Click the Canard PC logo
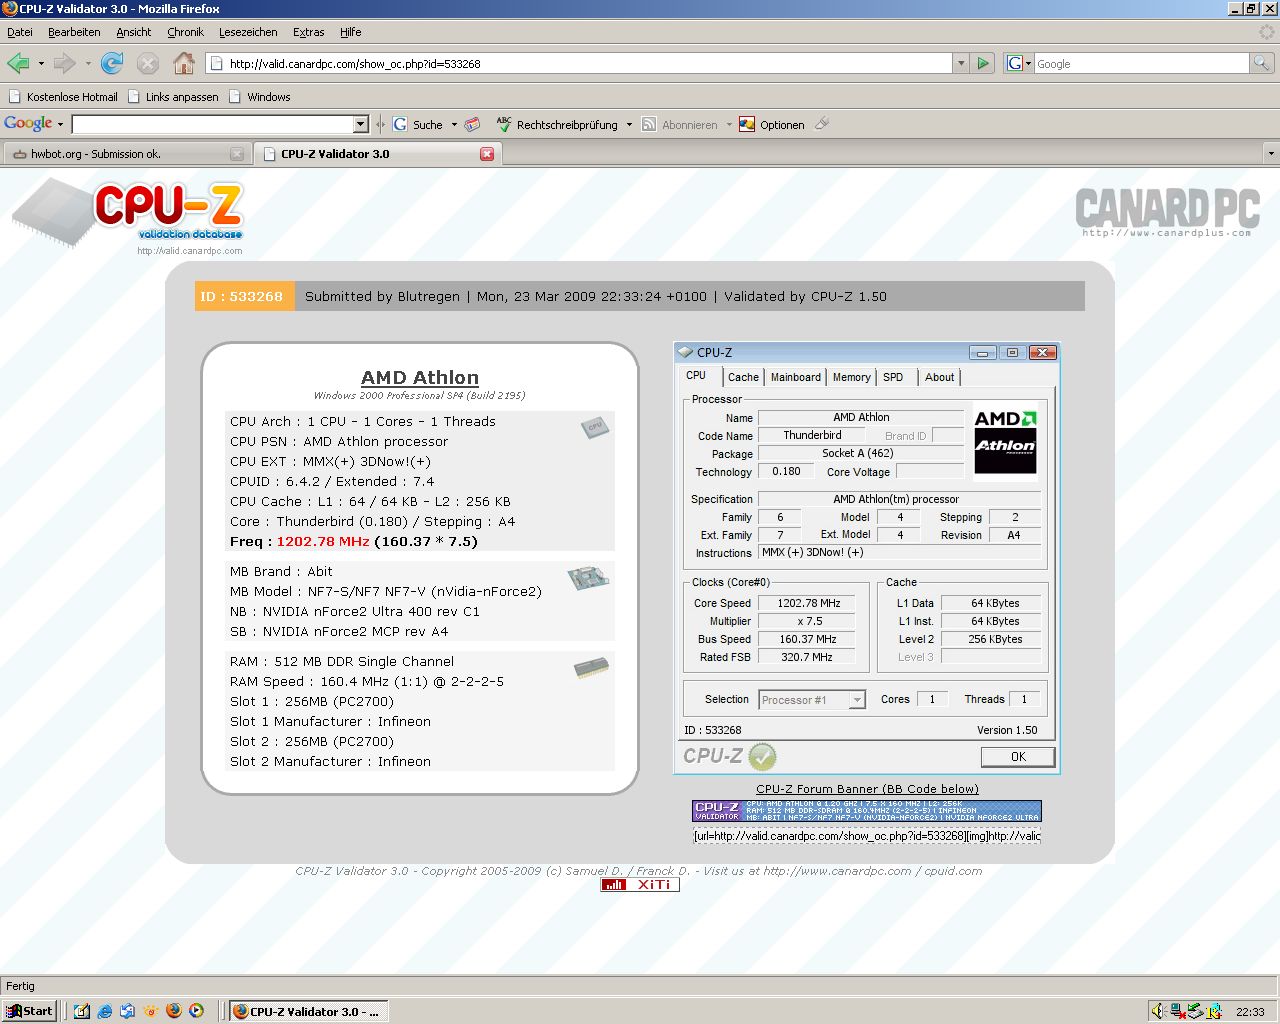The height and width of the screenshot is (1024, 1280). pyautogui.click(x=1167, y=212)
